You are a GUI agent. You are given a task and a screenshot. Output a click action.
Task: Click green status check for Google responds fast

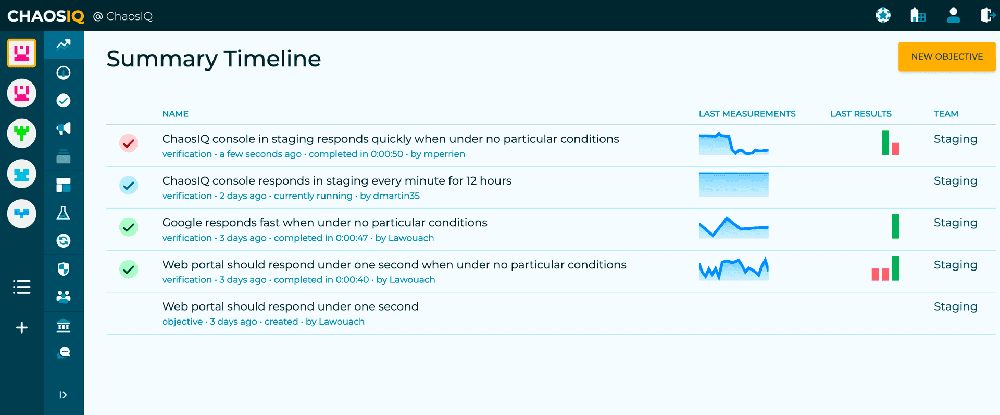point(129,227)
